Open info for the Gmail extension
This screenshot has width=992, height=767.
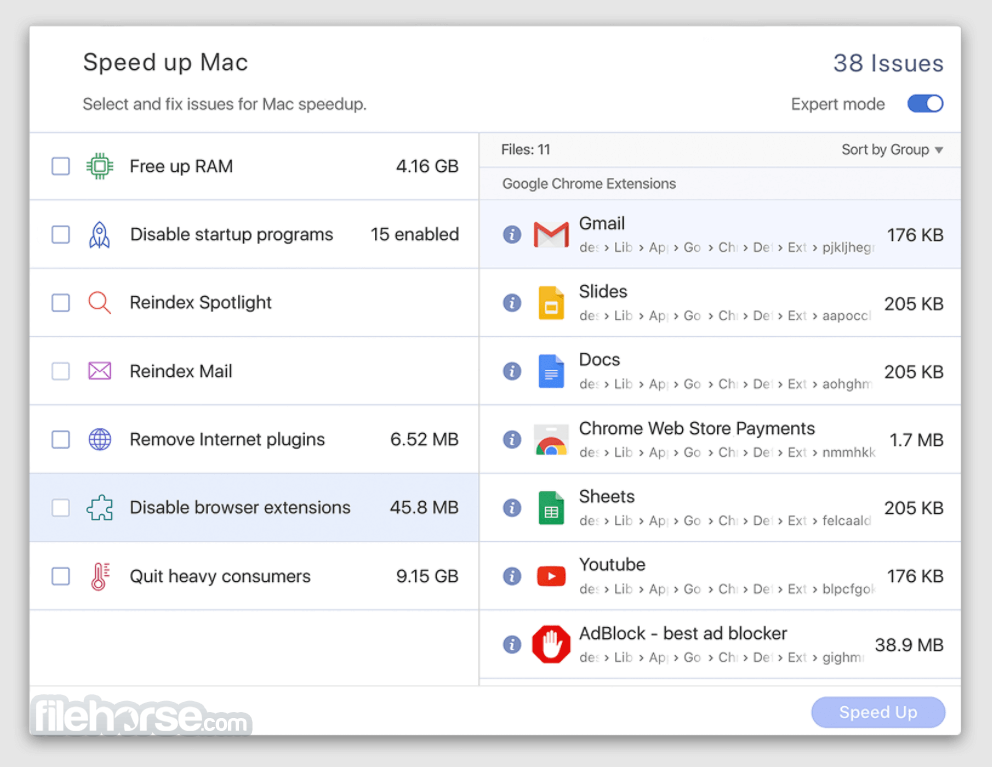click(x=512, y=235)
